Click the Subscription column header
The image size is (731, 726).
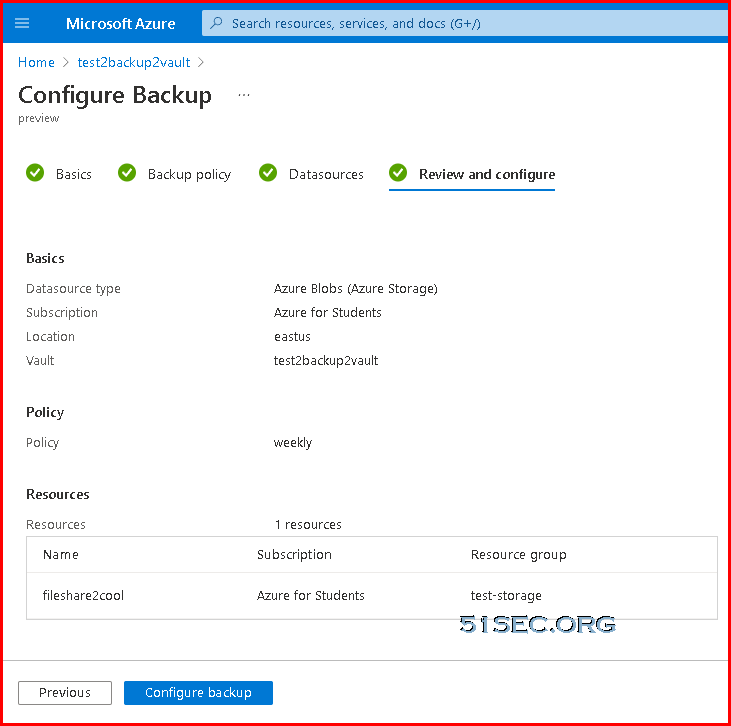(294, 554)
